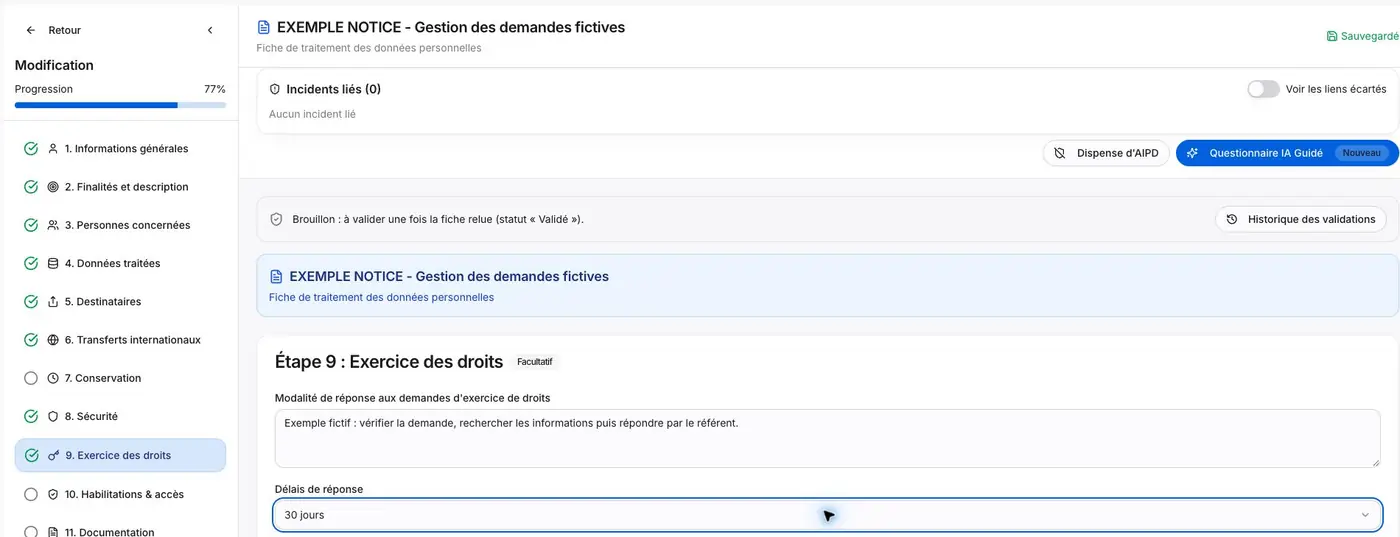Viewport: 1400px width, 537px height.
Task: Click the completed check circle of step 8
Action: click(x=31, y=416)
